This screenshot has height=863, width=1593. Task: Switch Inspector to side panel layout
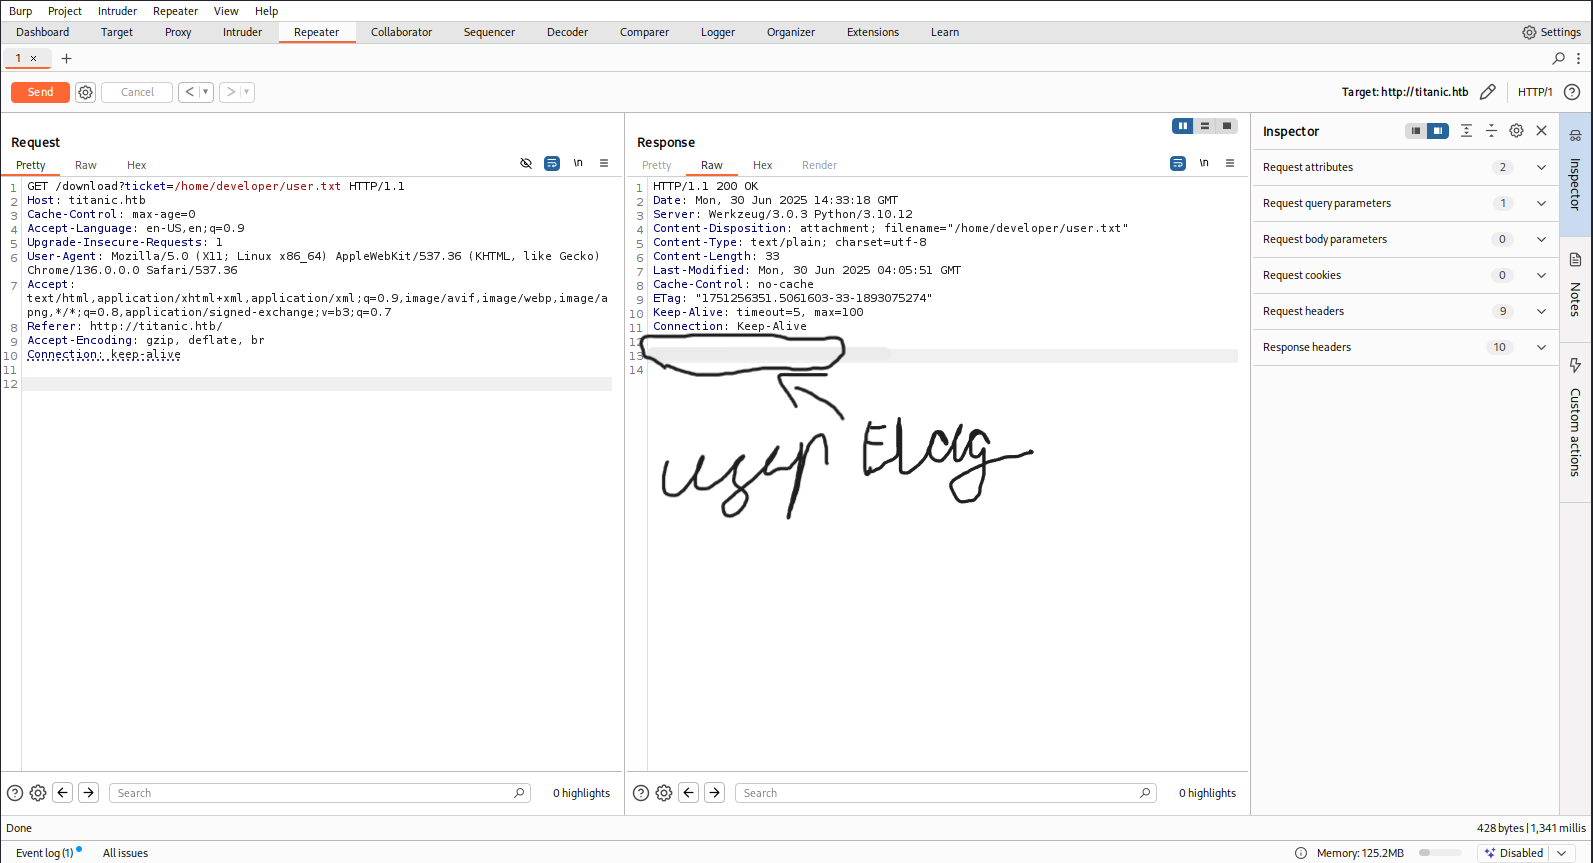[1438, 131]
